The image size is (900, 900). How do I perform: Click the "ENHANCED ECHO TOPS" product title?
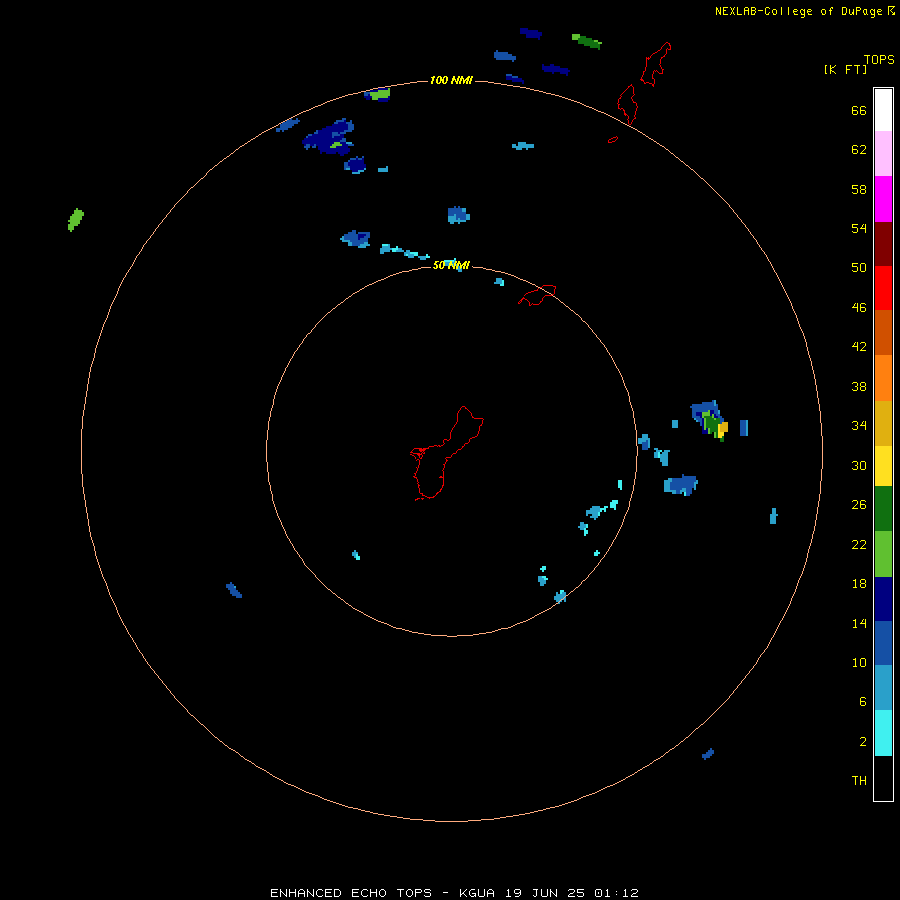click(x=351, y=893)
